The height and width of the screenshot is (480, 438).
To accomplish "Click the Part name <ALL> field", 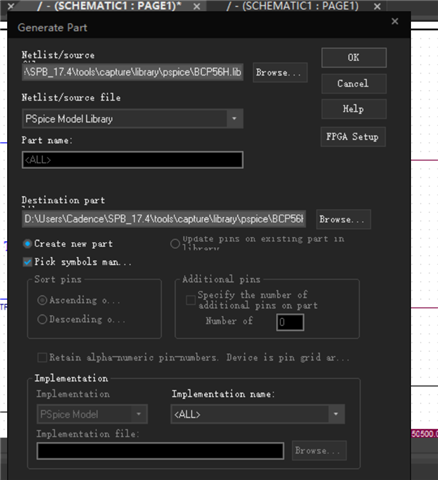I will 132,160.
